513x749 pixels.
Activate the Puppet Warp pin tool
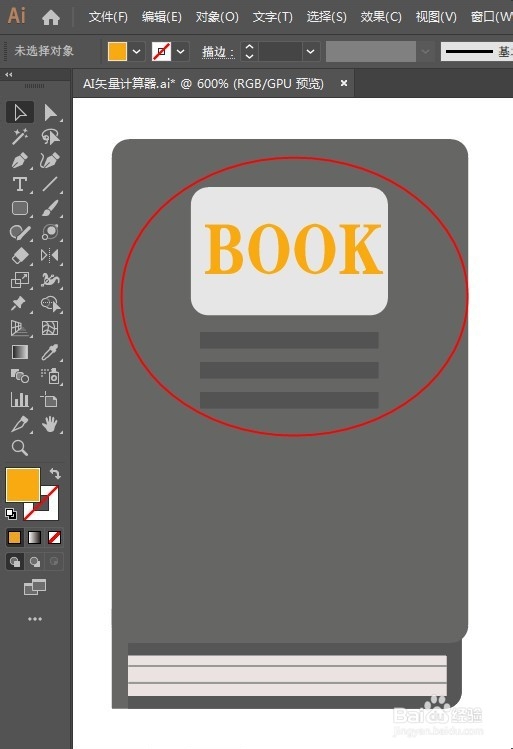point(20,304)
